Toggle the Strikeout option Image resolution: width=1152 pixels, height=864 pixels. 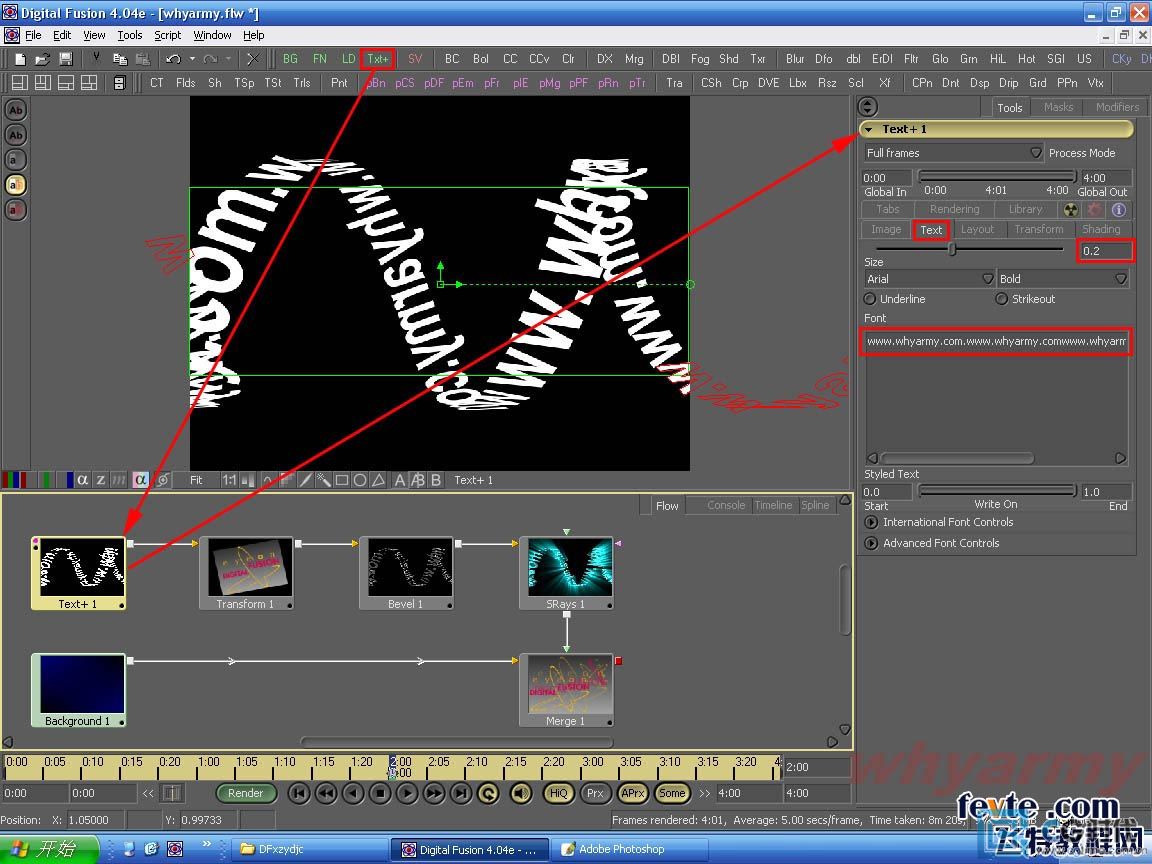pyautogui.click(x=1026, y=299)
